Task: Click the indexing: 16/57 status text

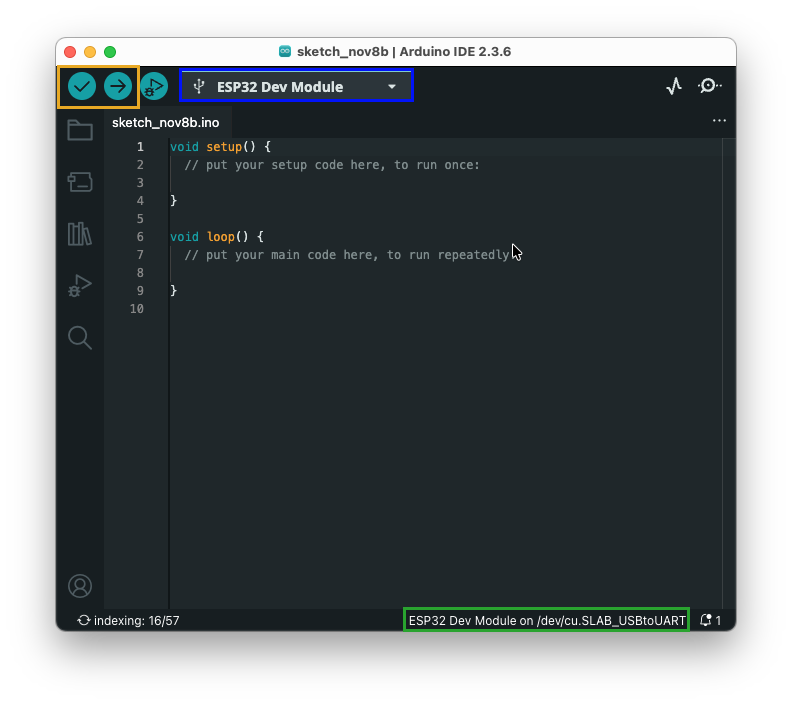Action: click(x=136, y=621)
